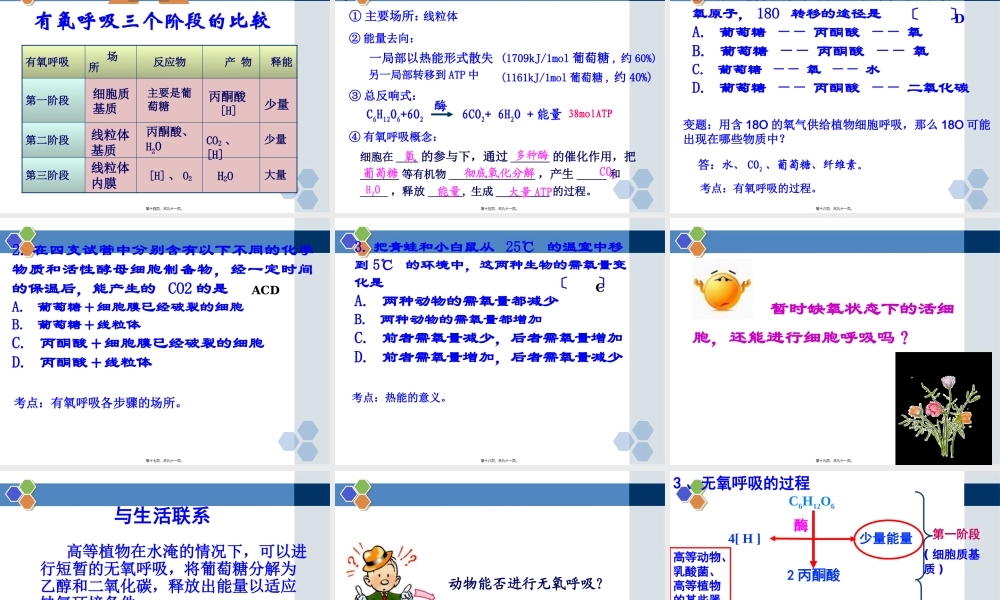
Task: Click the table header 反应物
Action: (x=169, y=62)
